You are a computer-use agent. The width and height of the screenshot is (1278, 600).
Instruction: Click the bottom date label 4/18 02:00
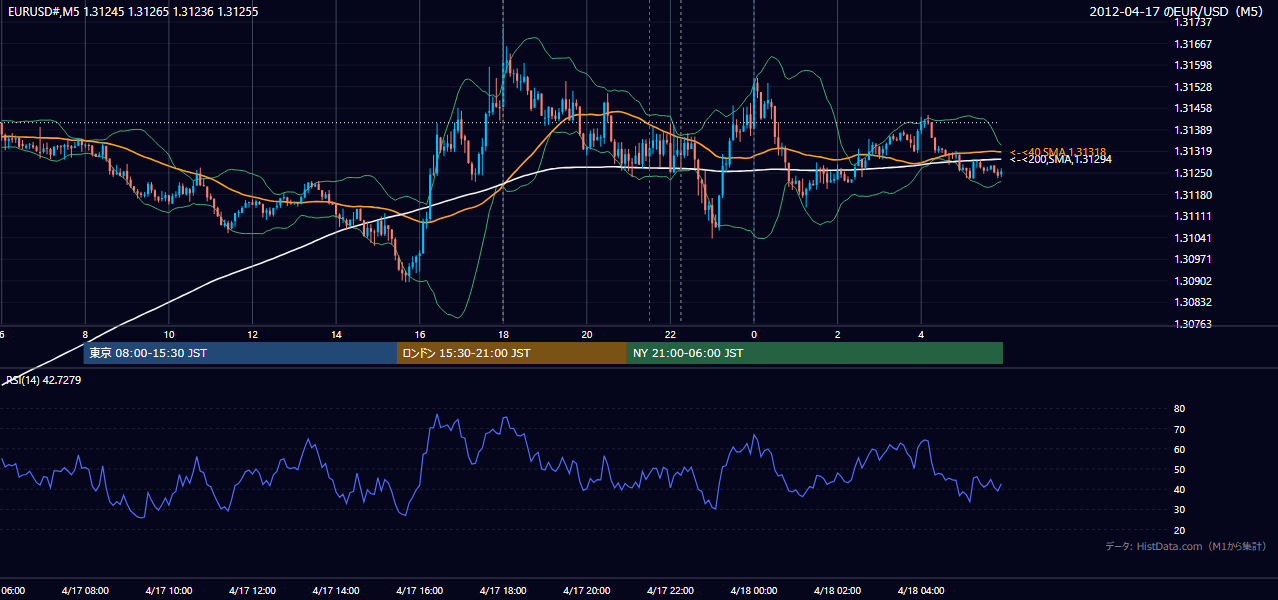click(837, 590)
